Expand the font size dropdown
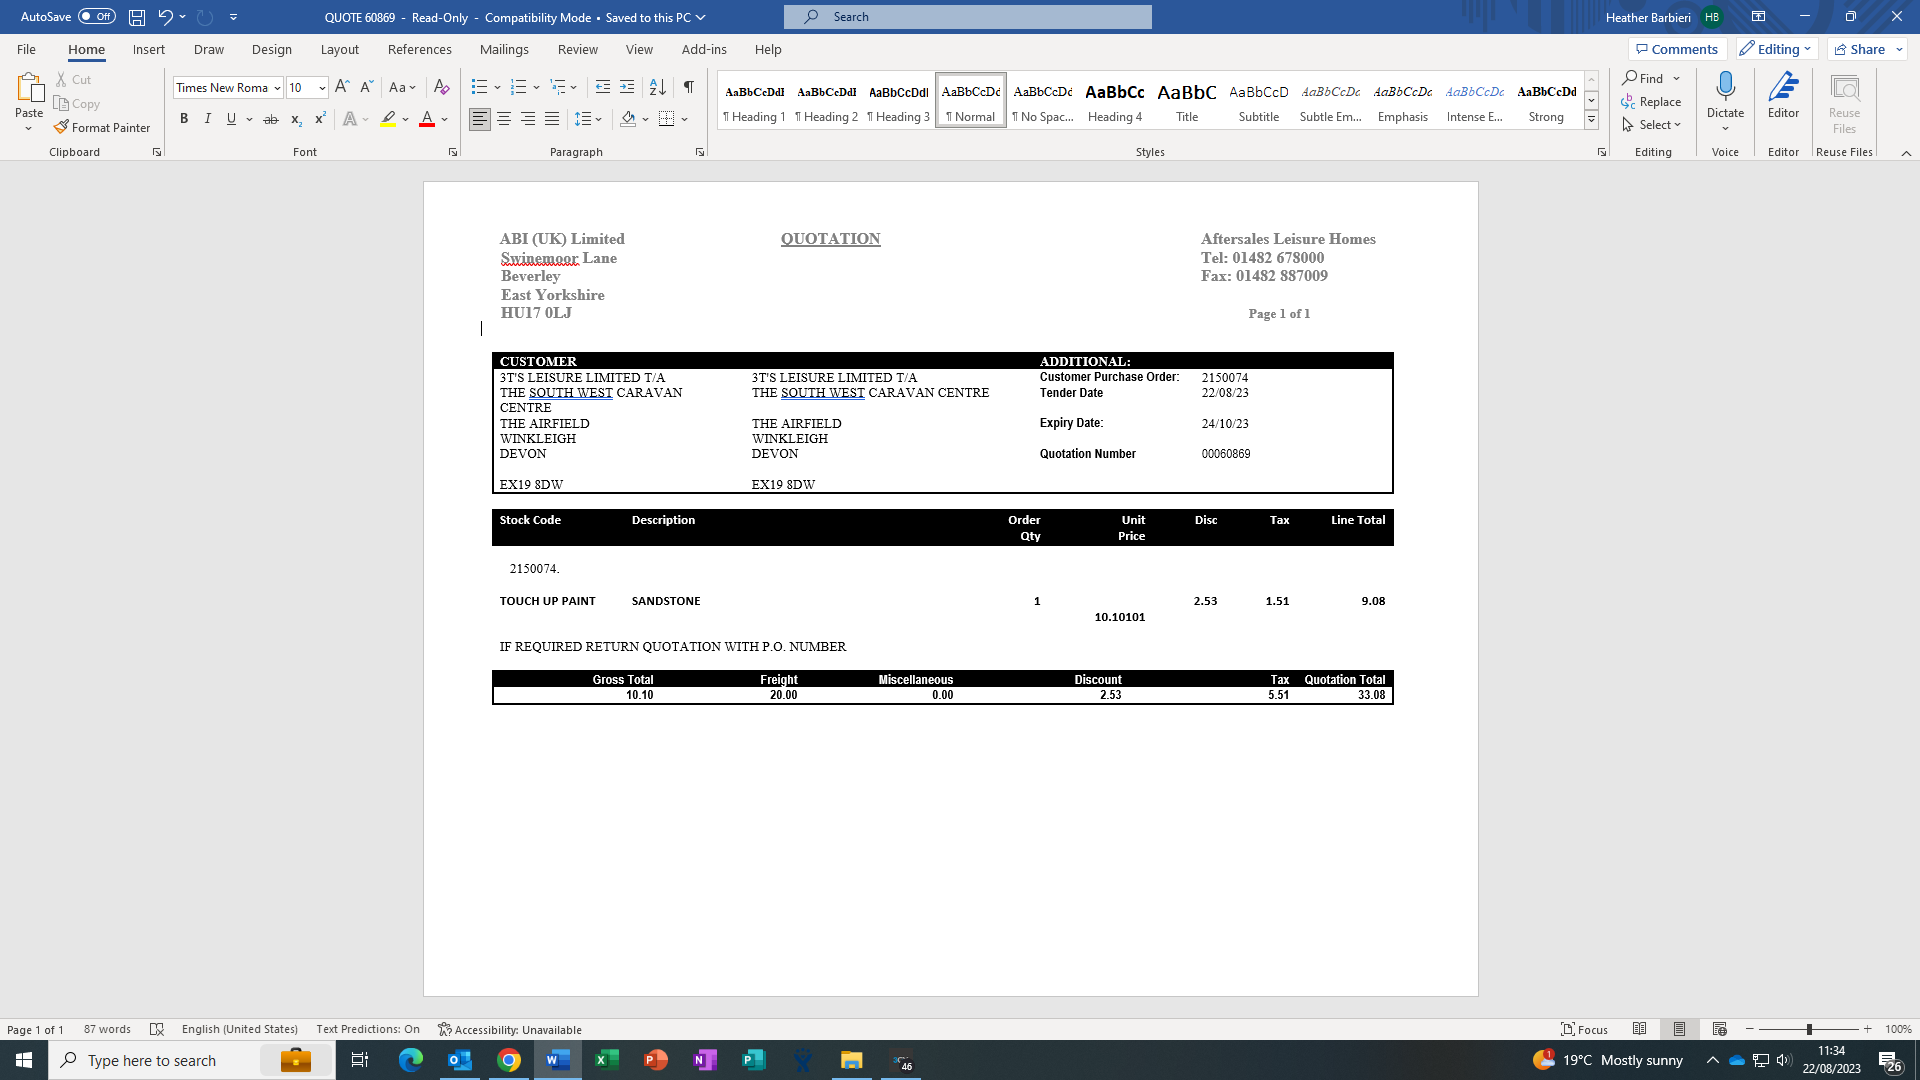Image resolution: width=1920 pixels, height=1080 pixels. [x=322, y=88]
